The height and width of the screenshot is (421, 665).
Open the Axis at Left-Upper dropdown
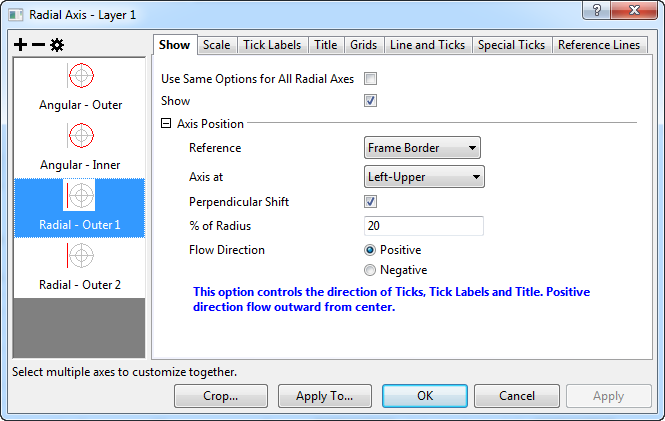coord(424,177)
